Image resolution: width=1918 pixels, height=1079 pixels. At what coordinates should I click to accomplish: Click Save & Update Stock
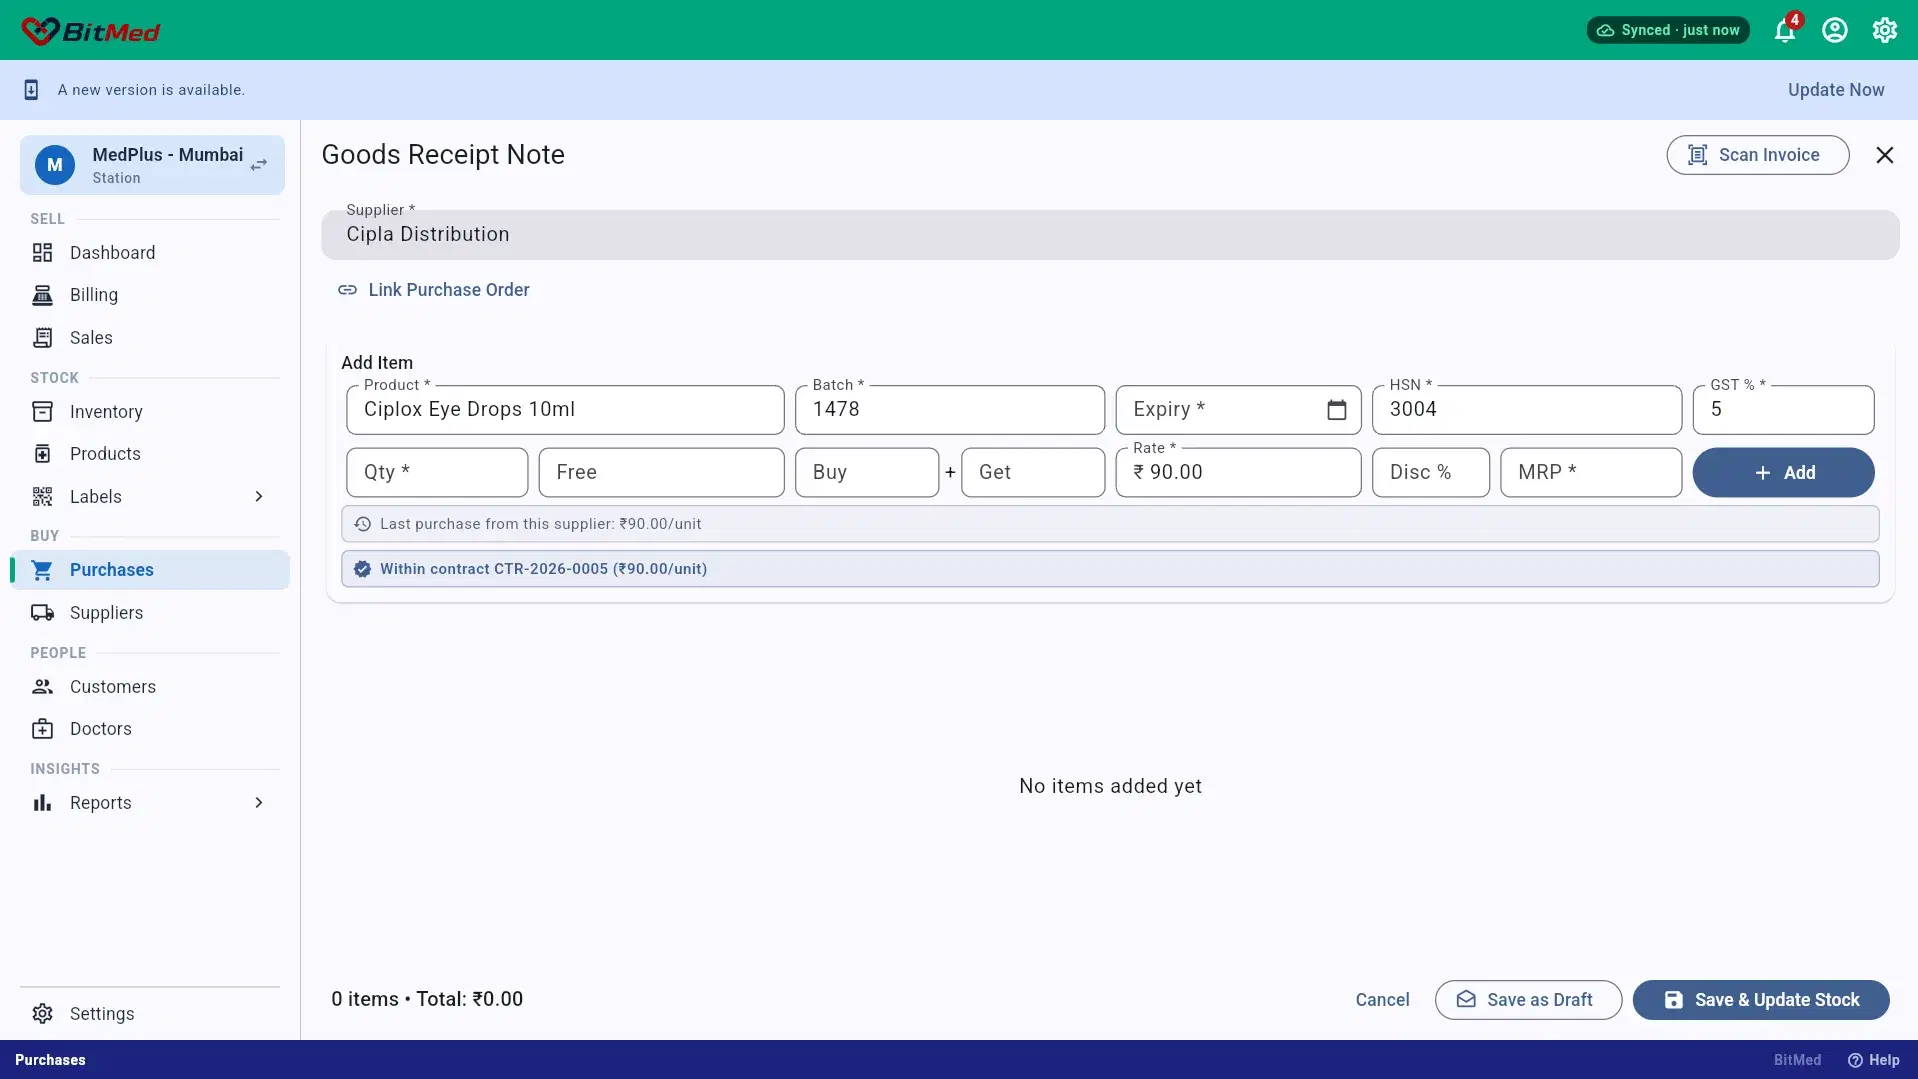pos(1761,1000)
